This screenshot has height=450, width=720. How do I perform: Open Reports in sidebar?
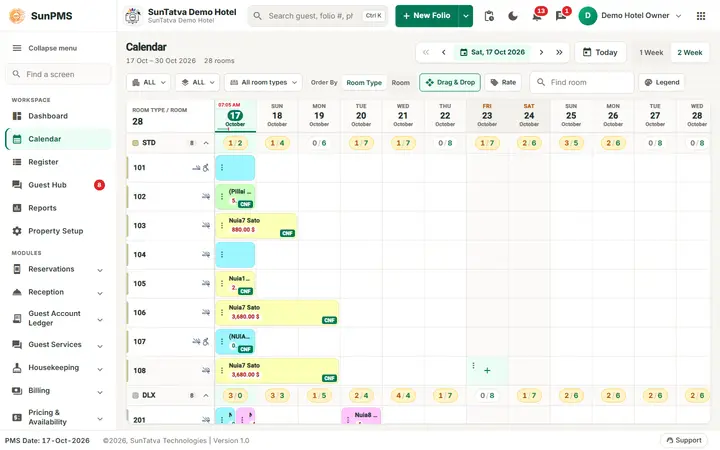58,208
